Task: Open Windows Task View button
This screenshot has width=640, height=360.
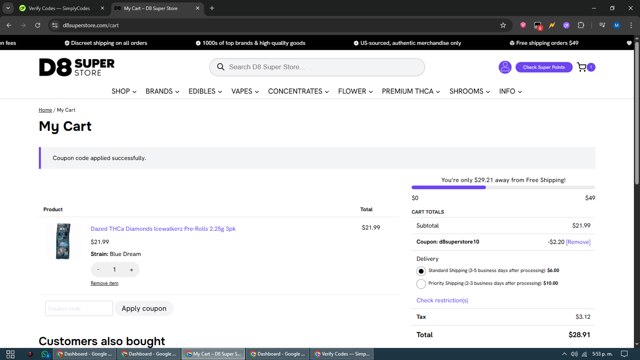Action: coord(11,354)
